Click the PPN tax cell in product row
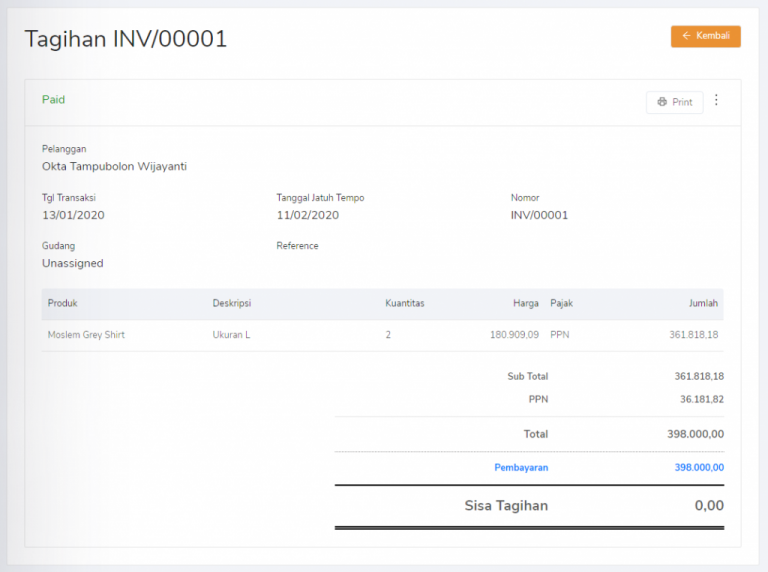 tap(559, 335)
